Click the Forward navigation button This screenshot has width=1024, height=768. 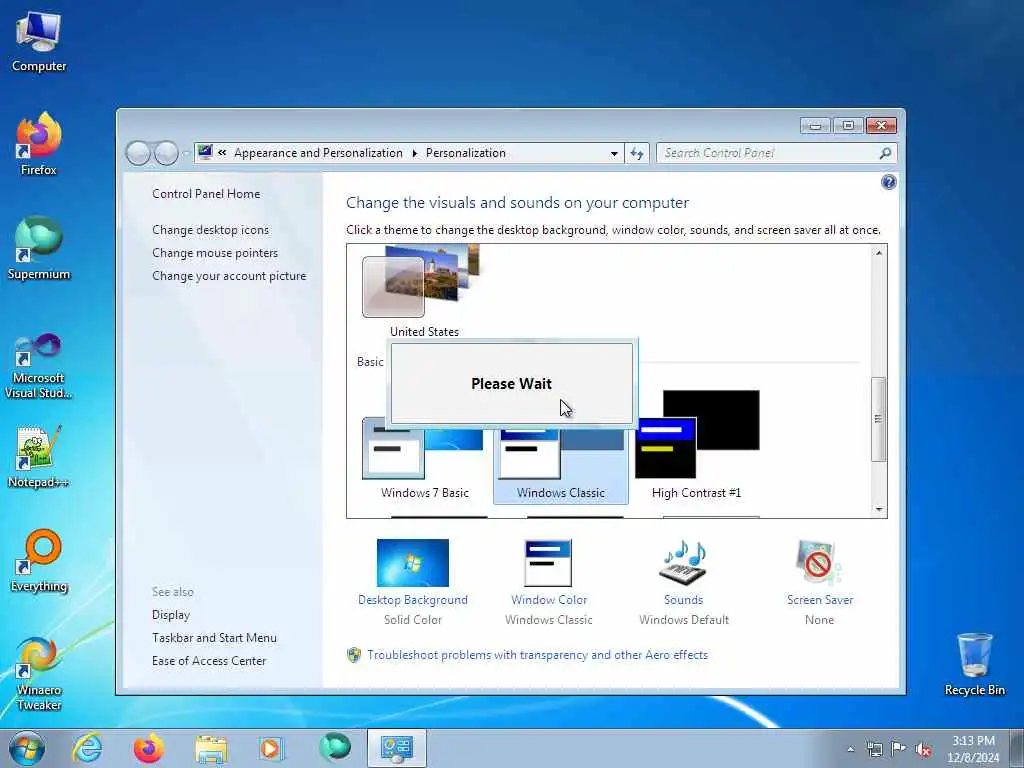click(x=167, y=153)
